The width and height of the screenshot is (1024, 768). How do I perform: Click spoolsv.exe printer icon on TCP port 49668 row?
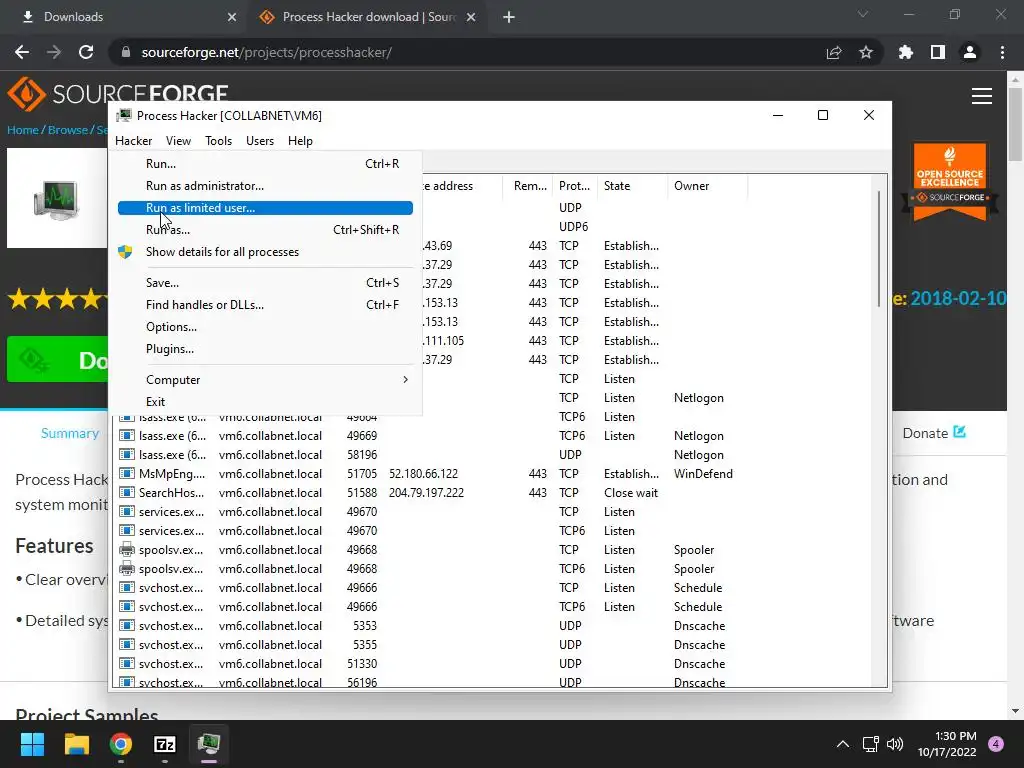click(x=127, y=550)
